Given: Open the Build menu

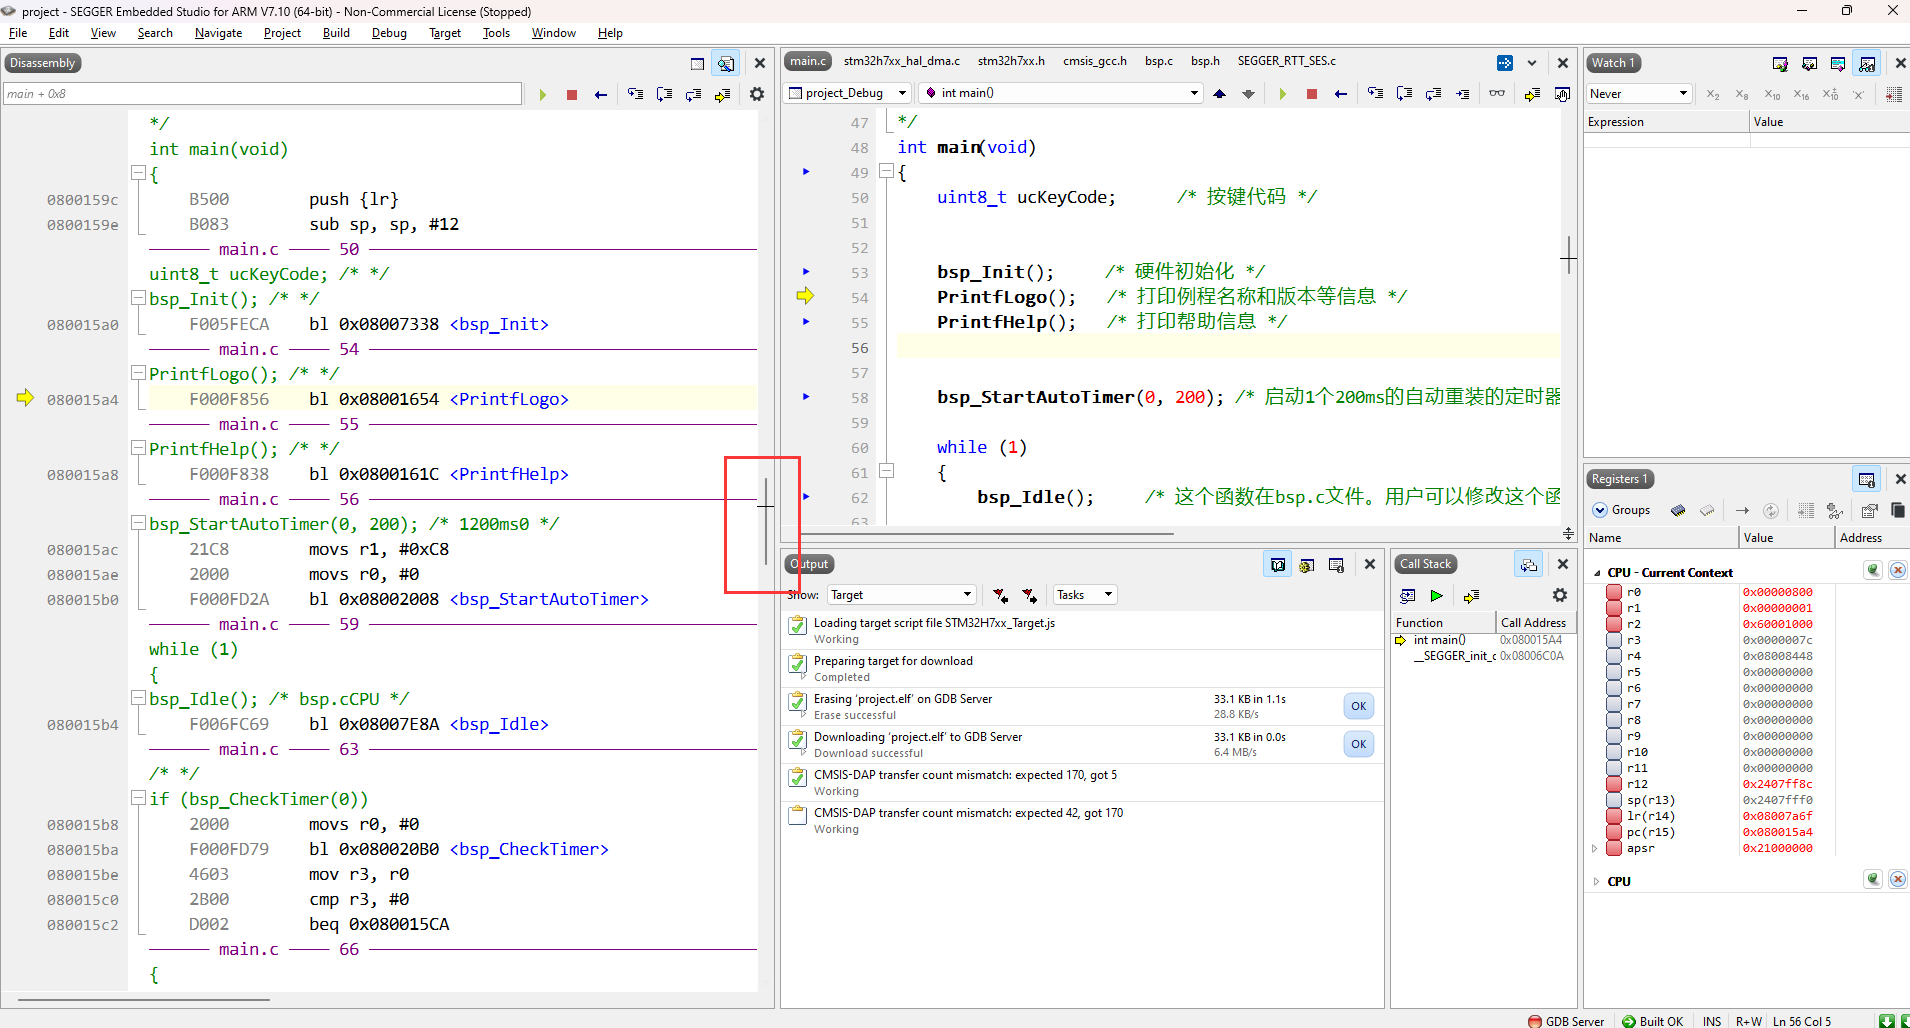Looking at the screenshot, I should (x=336, y=33).
